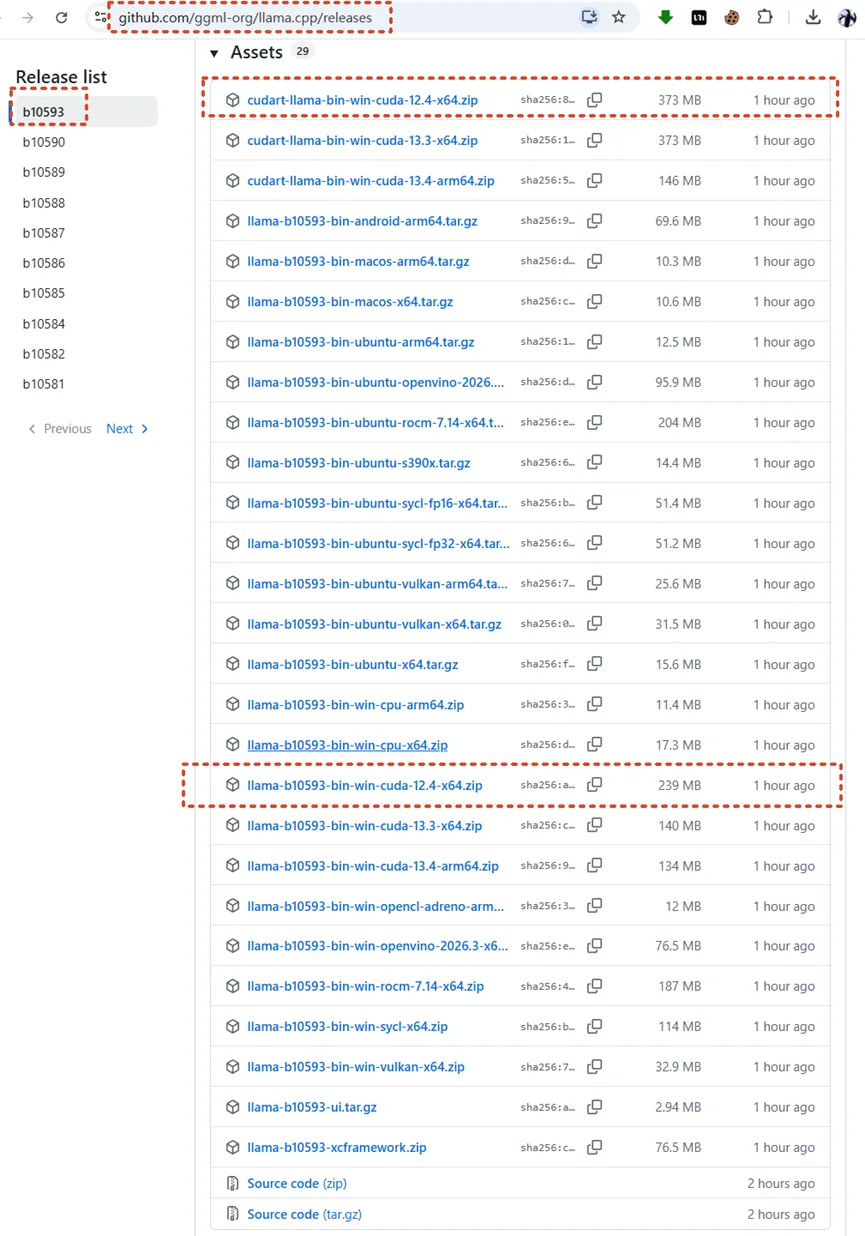Viewport: 865px width, 1236px height.
Task: Click the 239 MB size text
Action: coord(679,785)
